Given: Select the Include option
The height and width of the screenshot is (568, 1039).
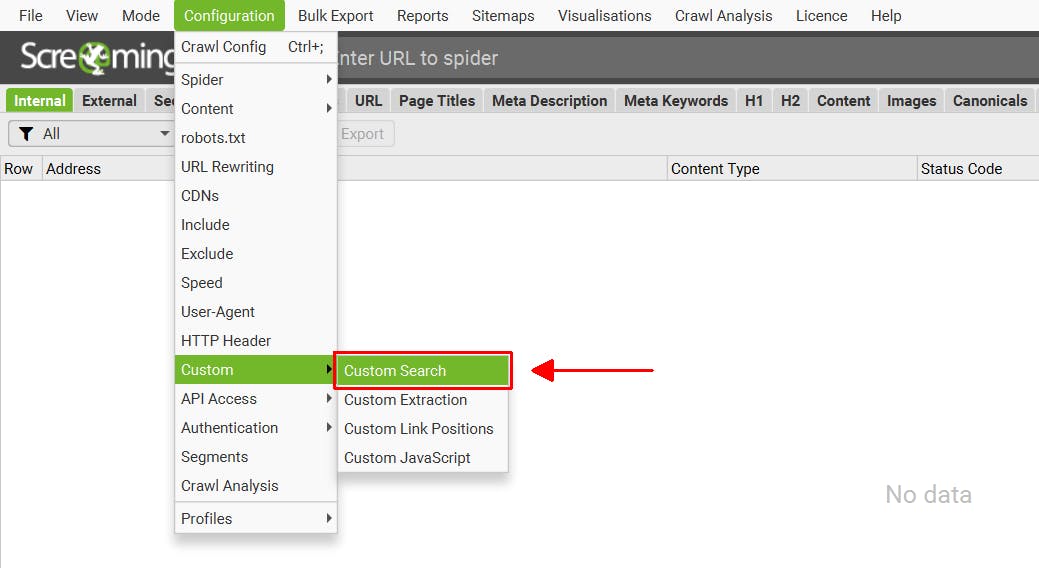Looking at the screenshot, I should tap(256, 225).
